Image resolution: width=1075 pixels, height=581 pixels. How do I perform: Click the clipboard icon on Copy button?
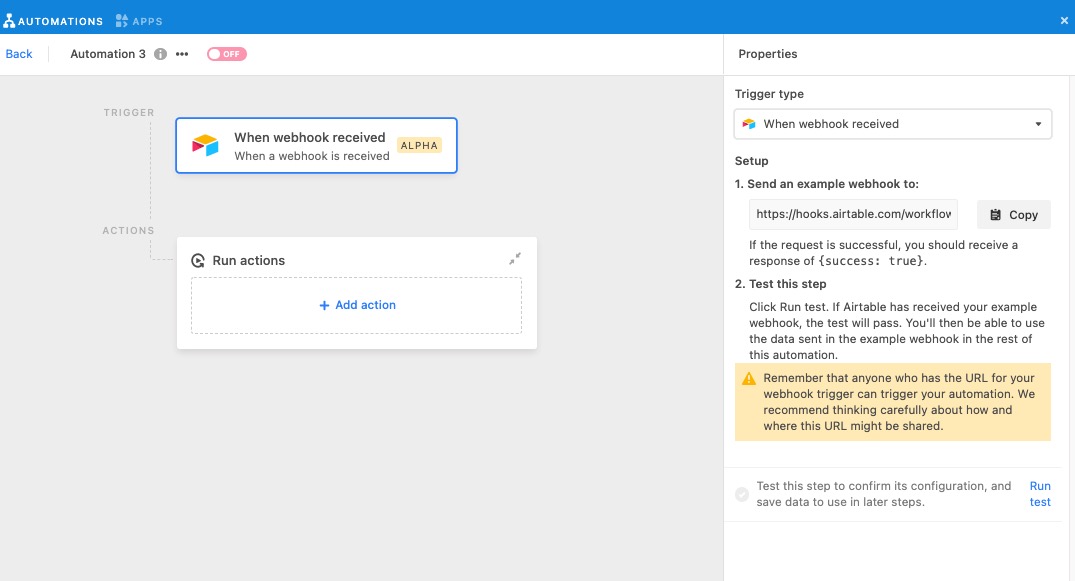click(x=995, y=215)
